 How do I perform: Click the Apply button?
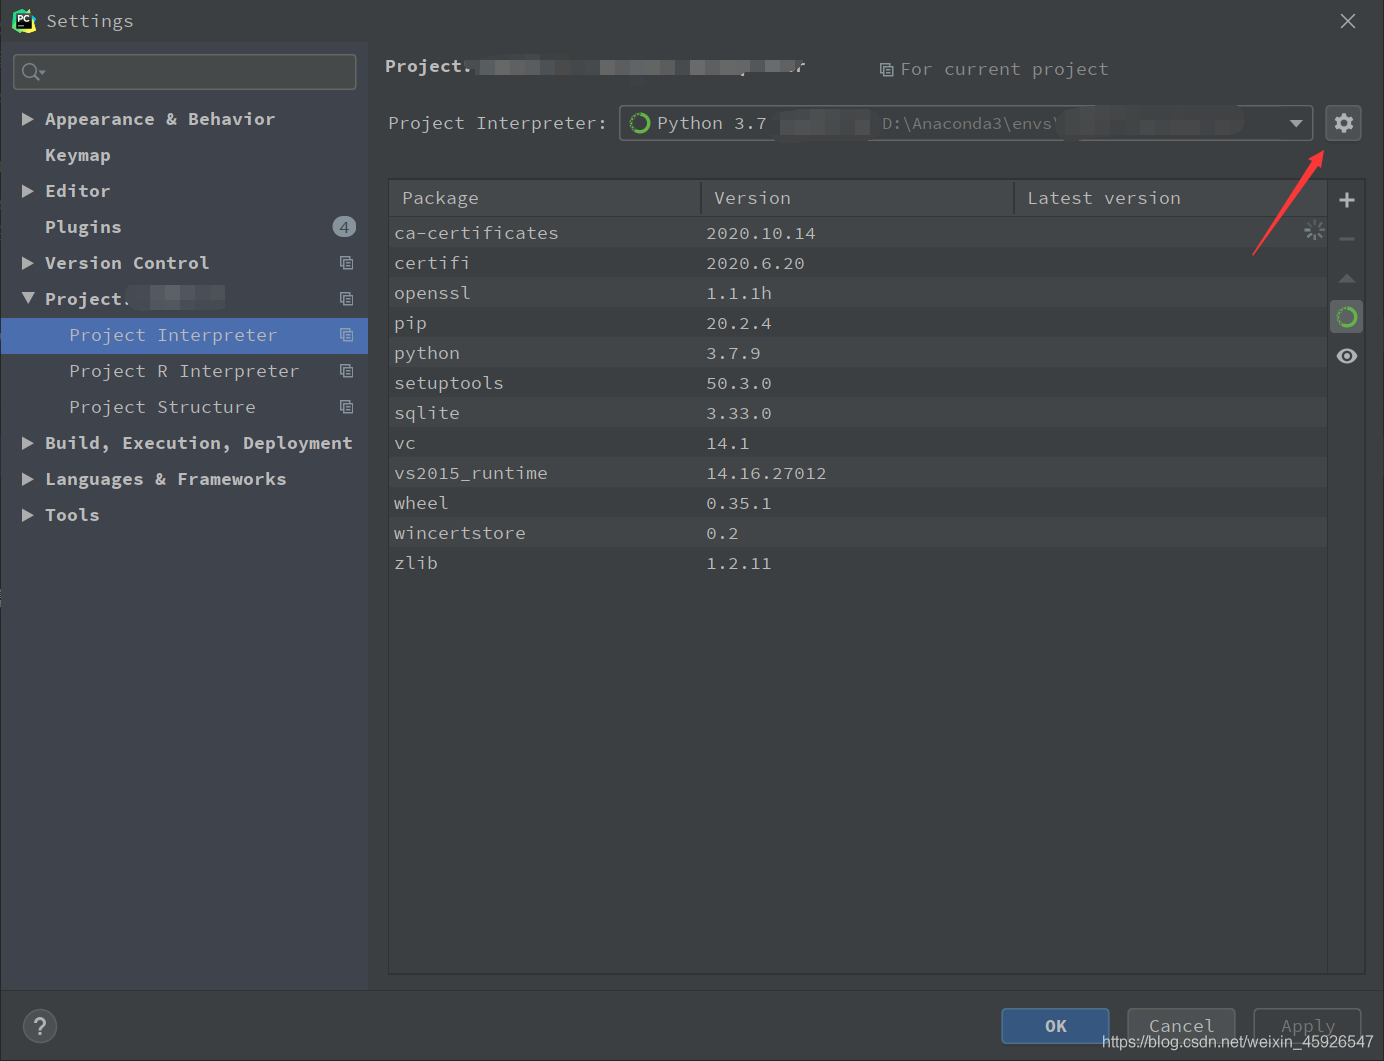tap(1307, 1026)
